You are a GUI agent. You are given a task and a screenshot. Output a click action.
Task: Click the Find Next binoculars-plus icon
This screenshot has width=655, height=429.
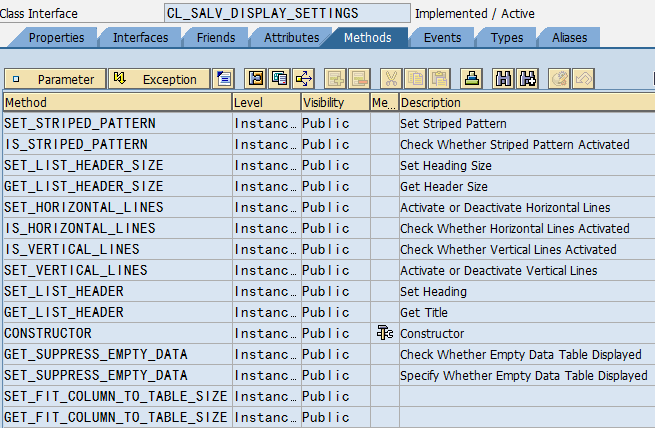click(528, 79)
